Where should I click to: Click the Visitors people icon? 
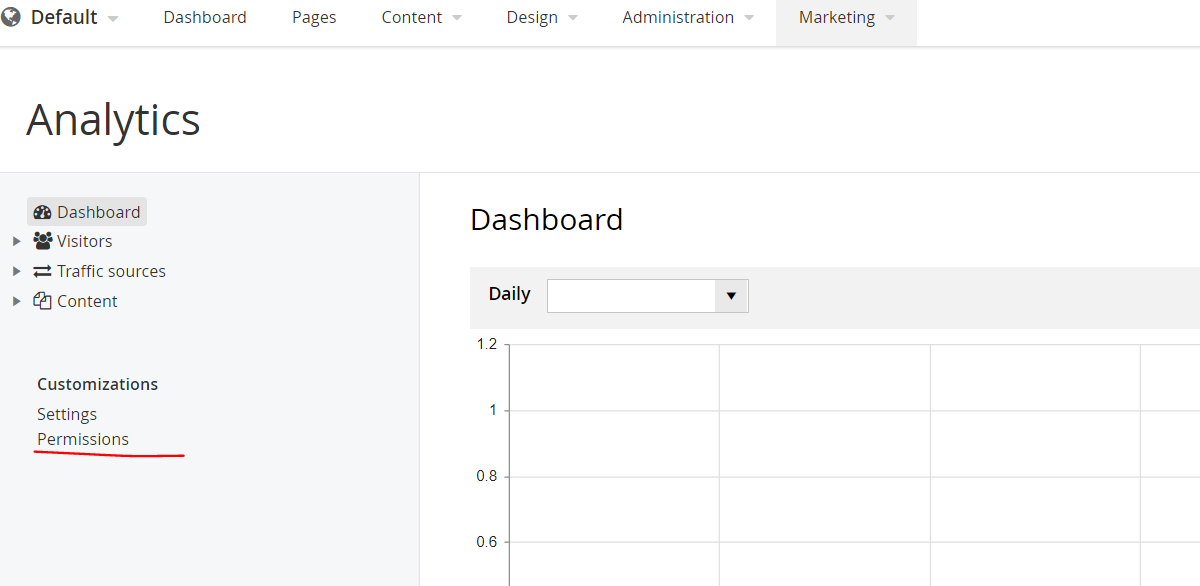point(43,241)
